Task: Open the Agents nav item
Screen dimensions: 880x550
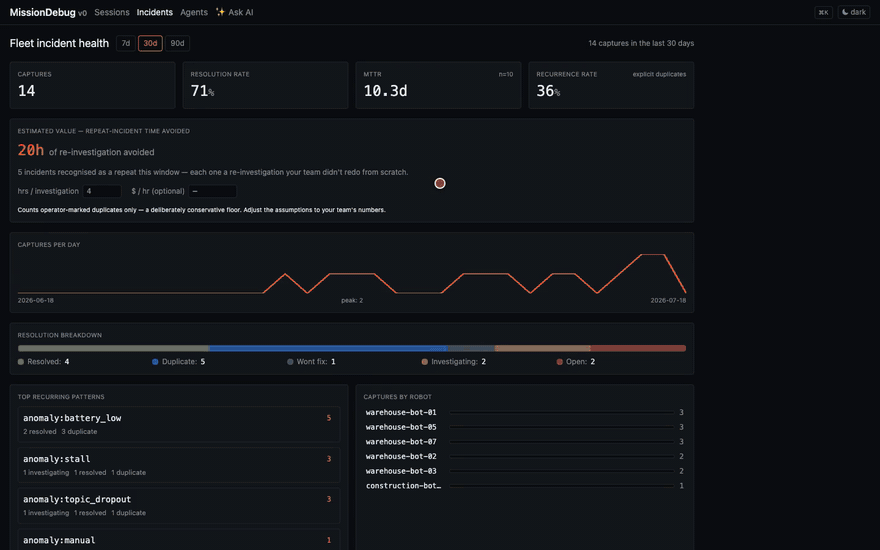Action: point(194,12)
